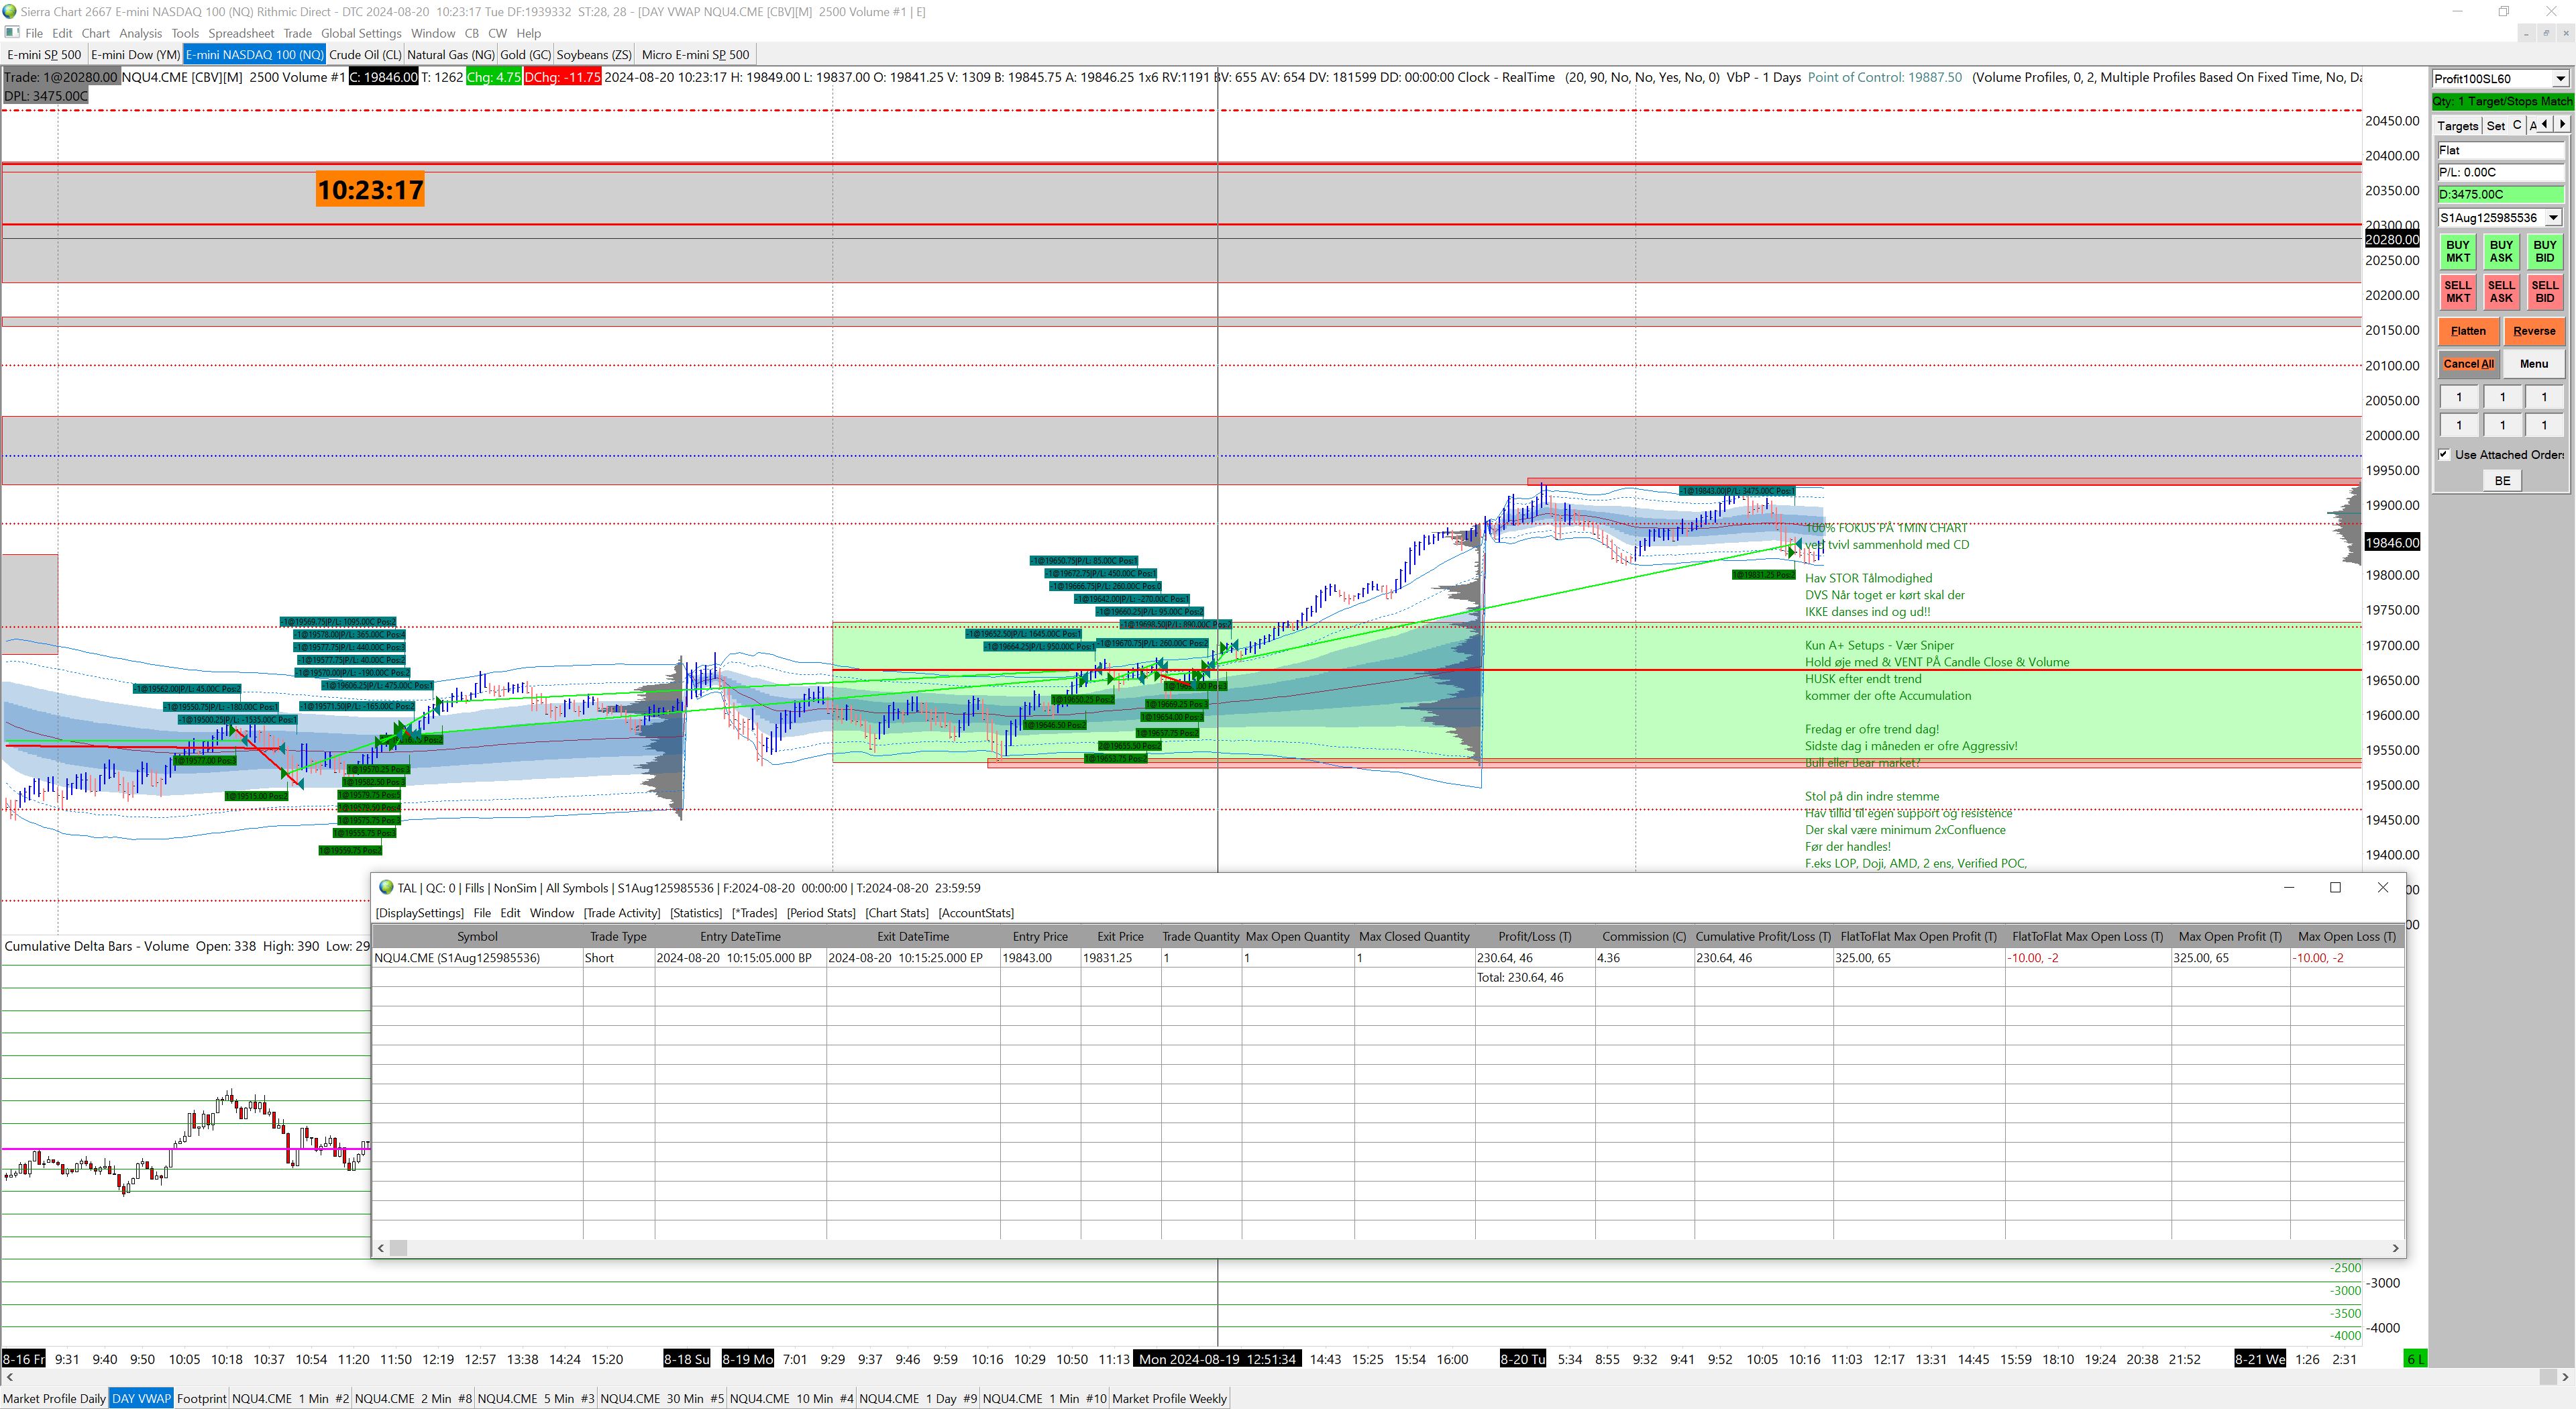The image size is (2576, 1409).
Task: Click the trade activity log's right scroll arrow
Action: (2395, 1248)
